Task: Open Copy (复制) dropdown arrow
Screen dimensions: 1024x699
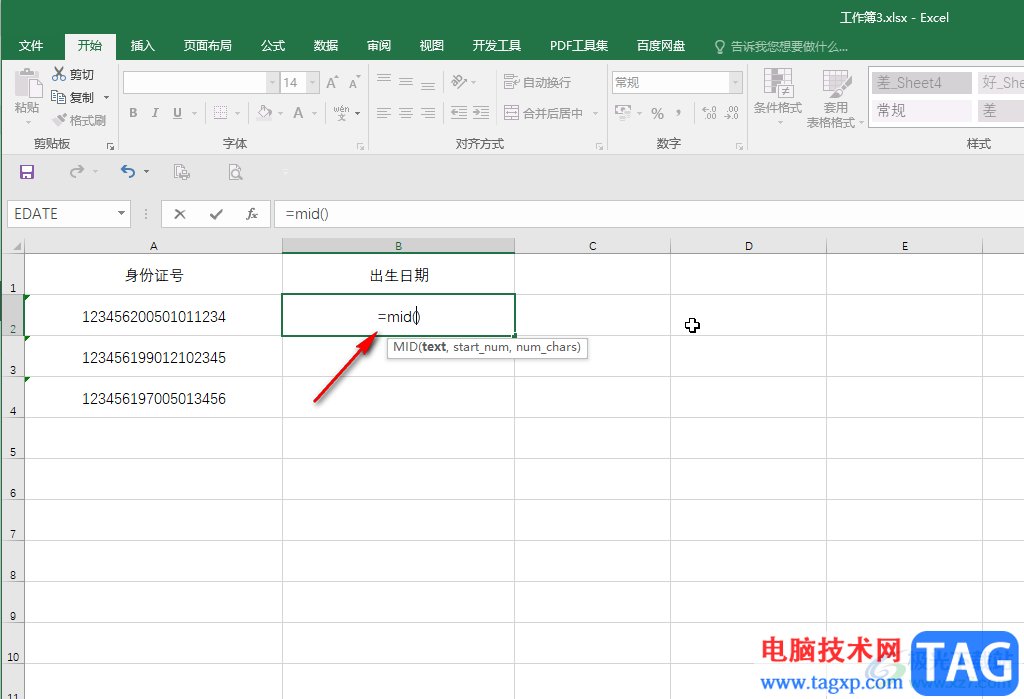Action: [x=106, y=98]
